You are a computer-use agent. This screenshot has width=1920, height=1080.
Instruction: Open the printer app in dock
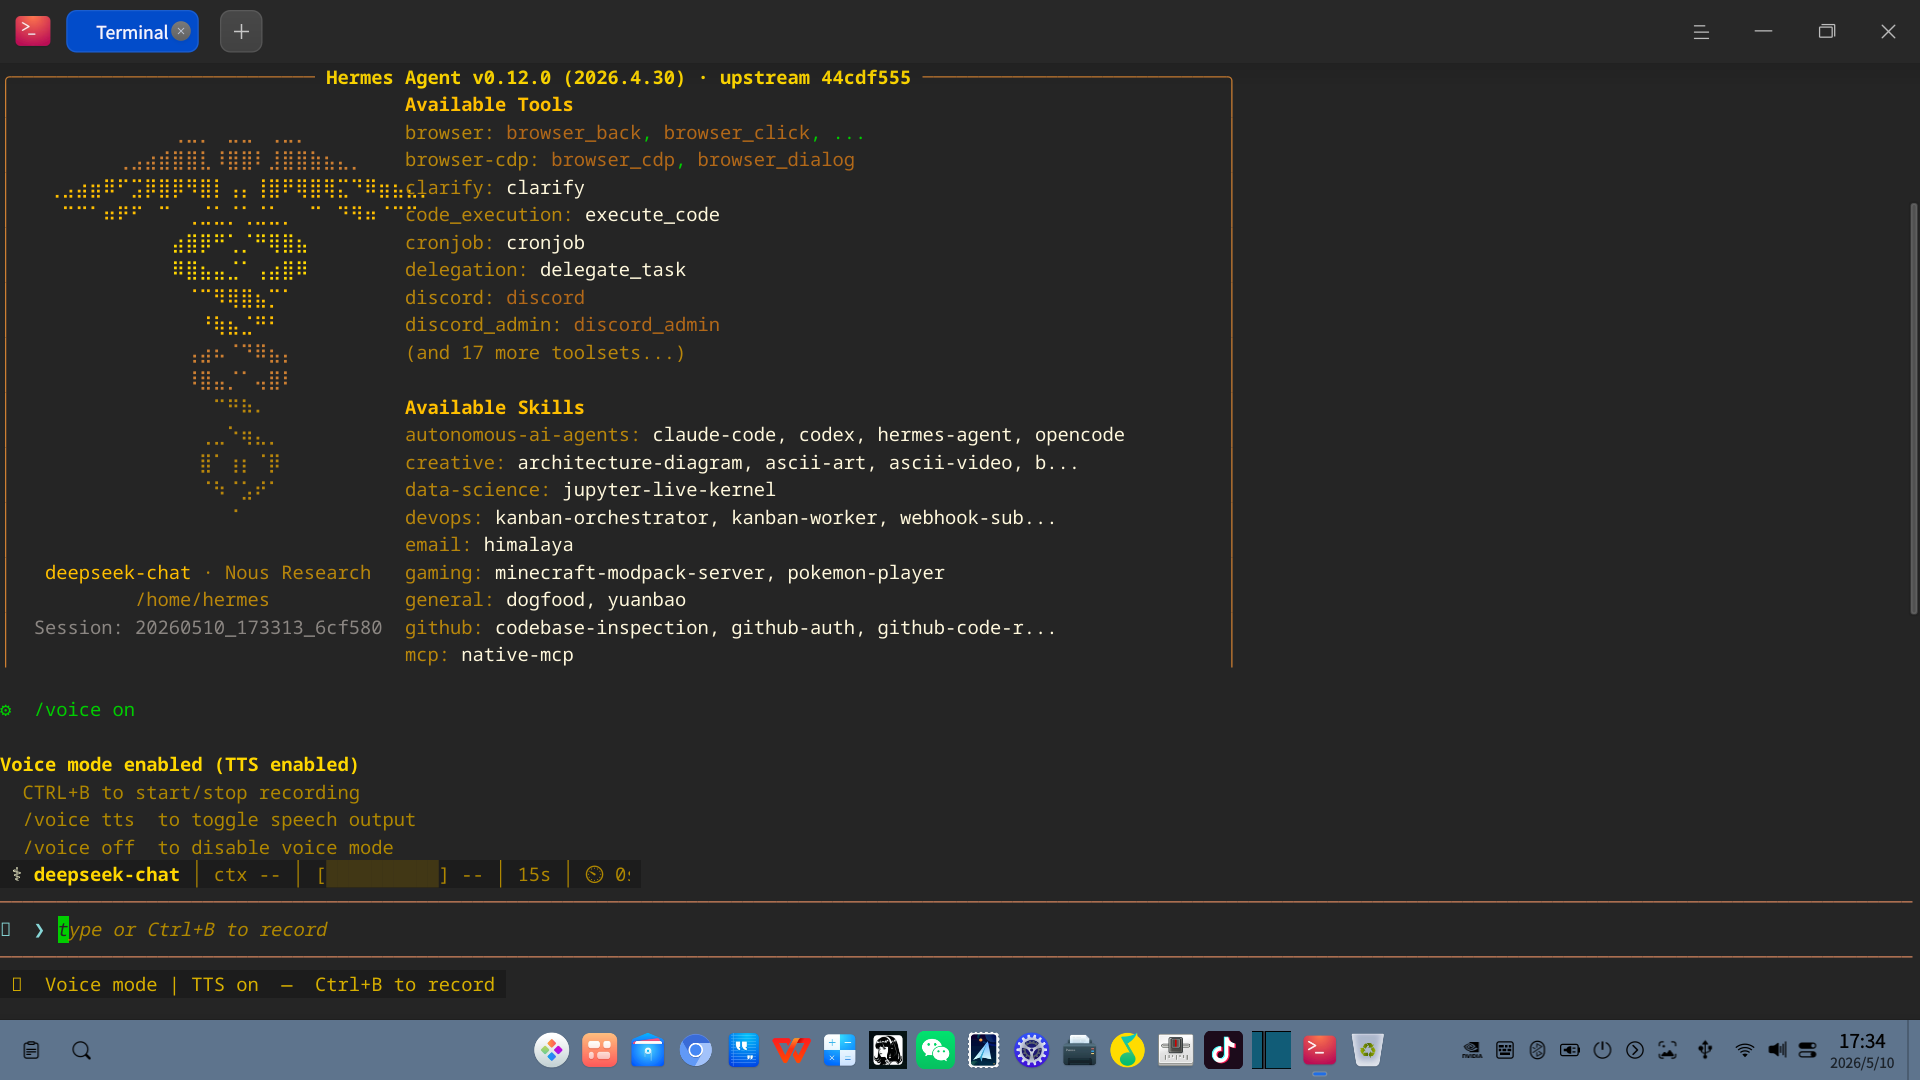coord(1079,1050)
